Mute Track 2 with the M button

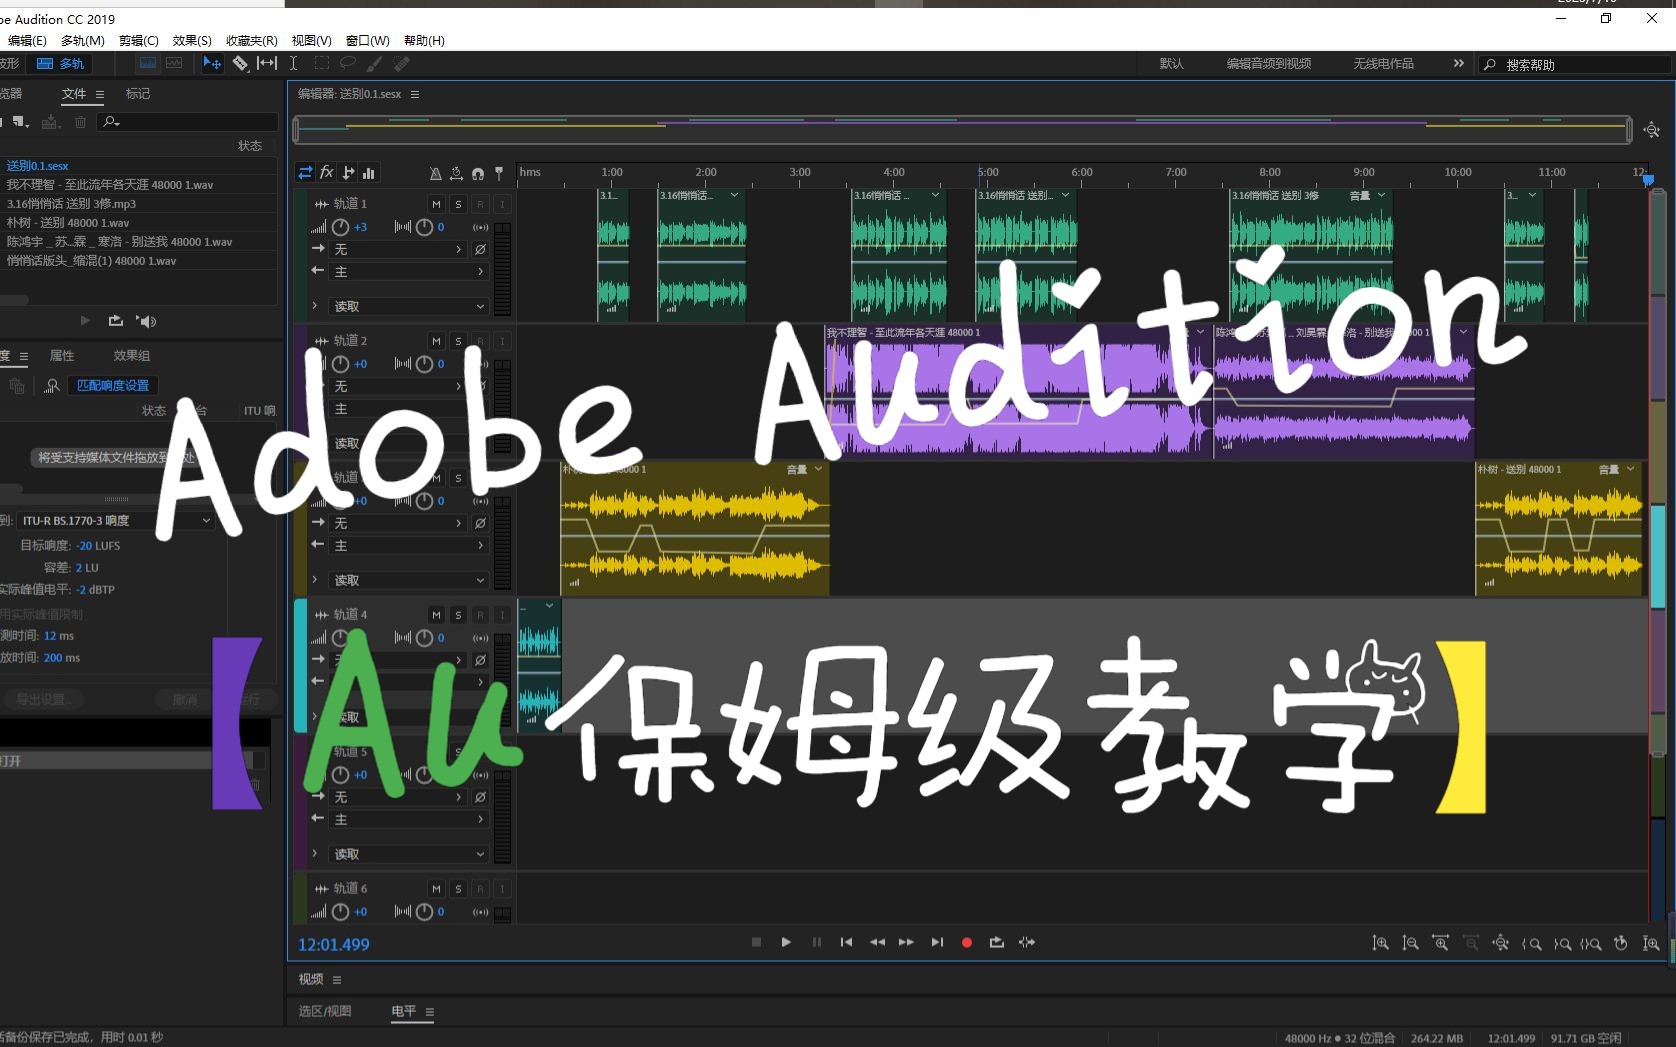point(436,341)
